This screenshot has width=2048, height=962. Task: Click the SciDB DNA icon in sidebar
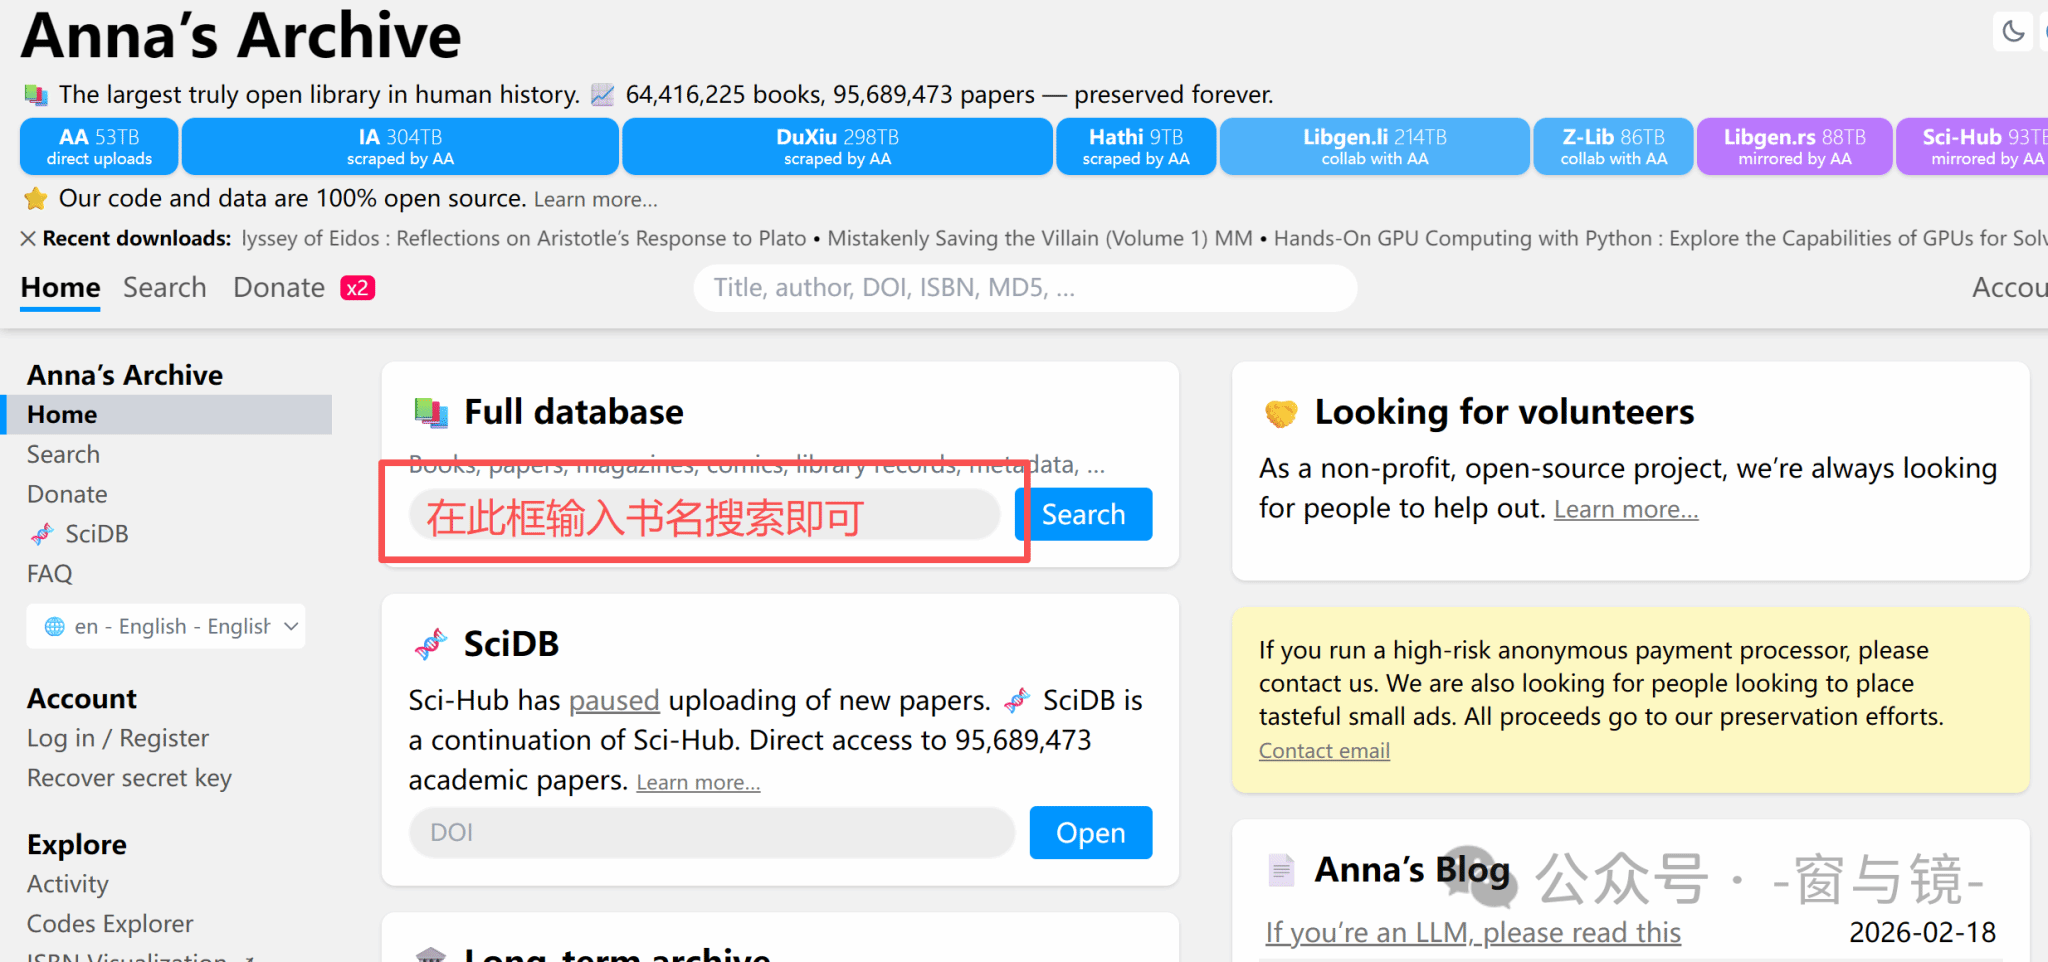pyautogui.click(x=42, y=534)
